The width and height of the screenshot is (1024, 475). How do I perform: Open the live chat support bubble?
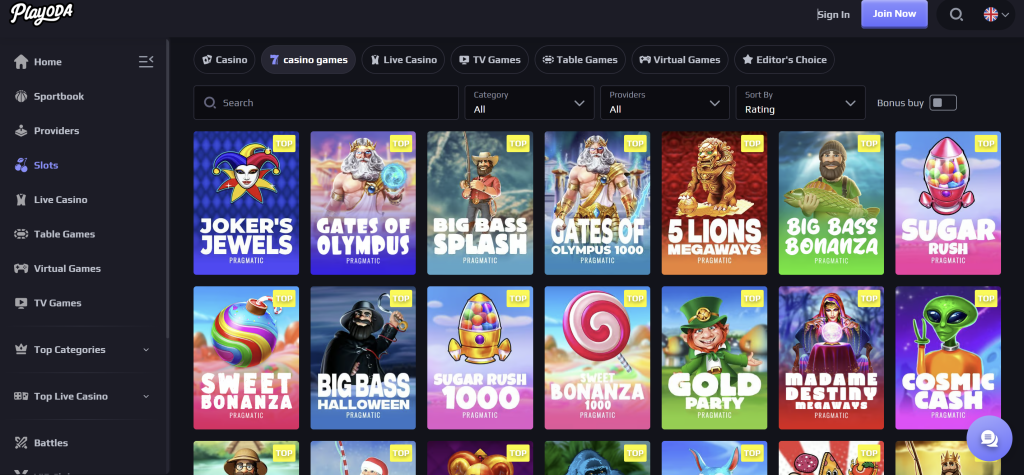(989, 439)
